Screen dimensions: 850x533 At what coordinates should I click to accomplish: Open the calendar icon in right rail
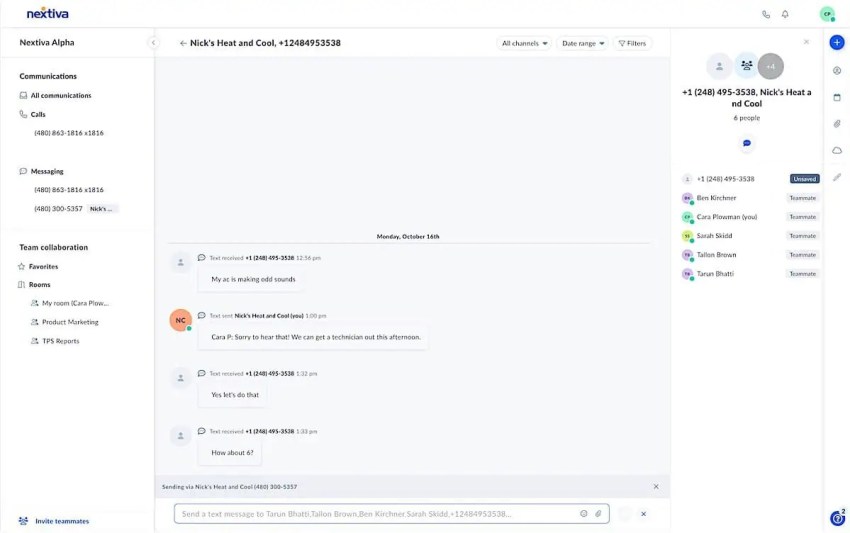(837, 98)
